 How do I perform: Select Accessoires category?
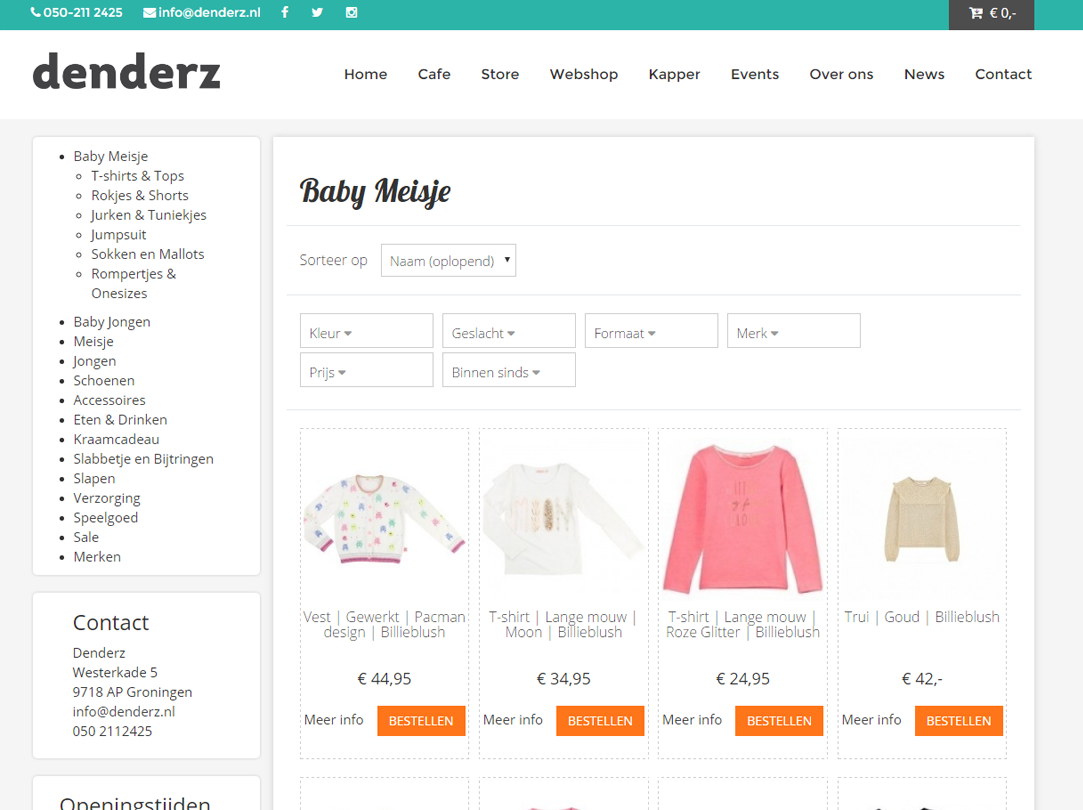(110, 400)
